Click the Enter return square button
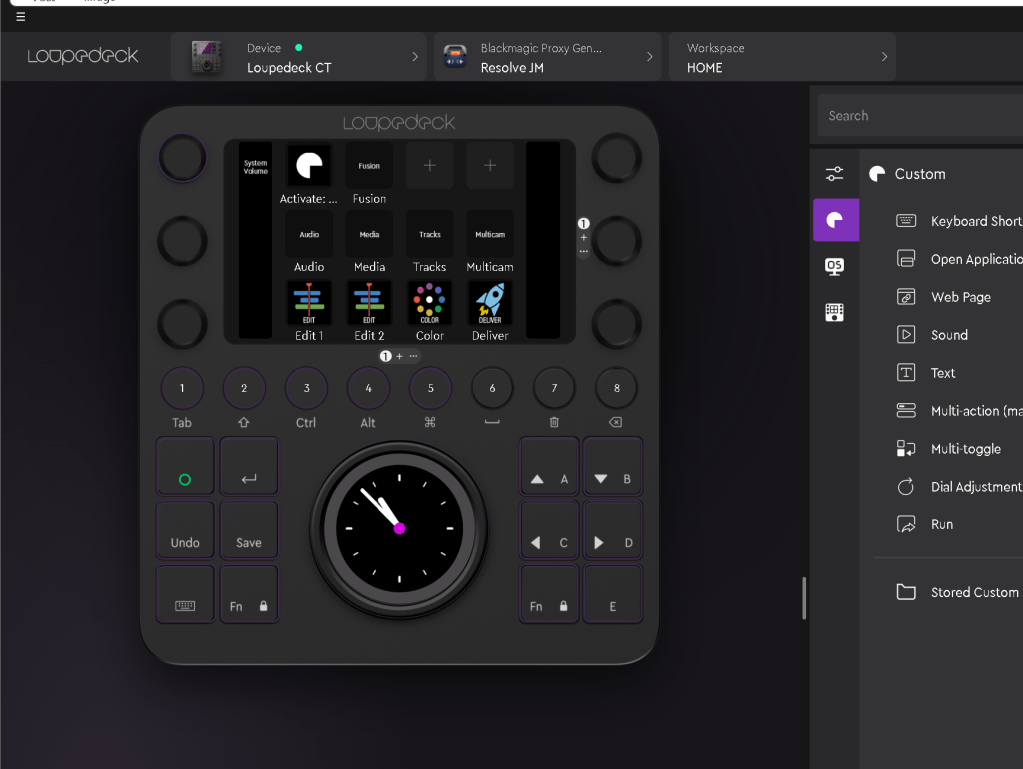The width and height of the screenshot is (1023, 769). (249, 466)
